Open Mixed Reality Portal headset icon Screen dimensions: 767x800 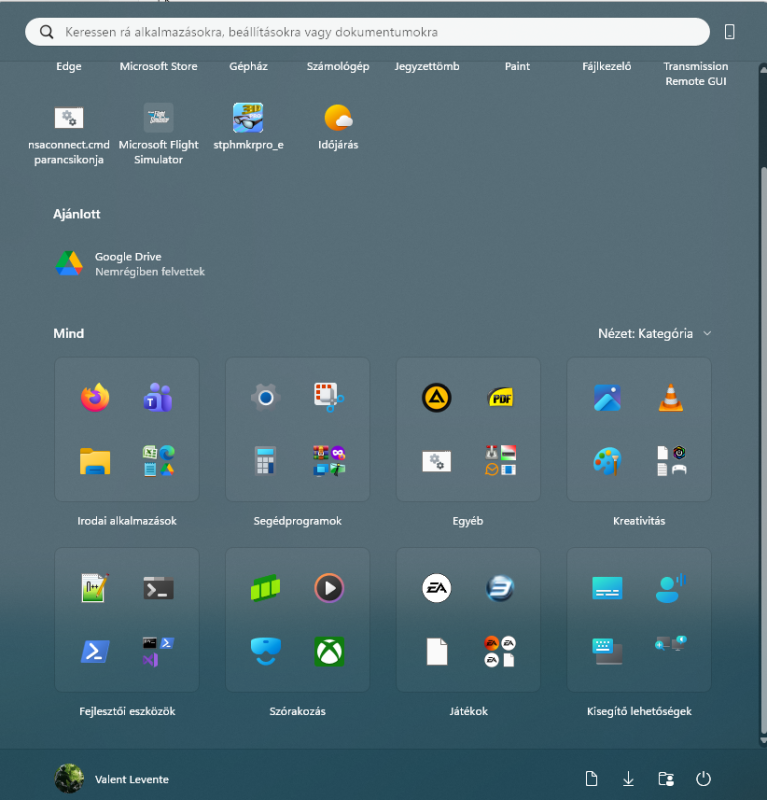(x=265, y=652)
